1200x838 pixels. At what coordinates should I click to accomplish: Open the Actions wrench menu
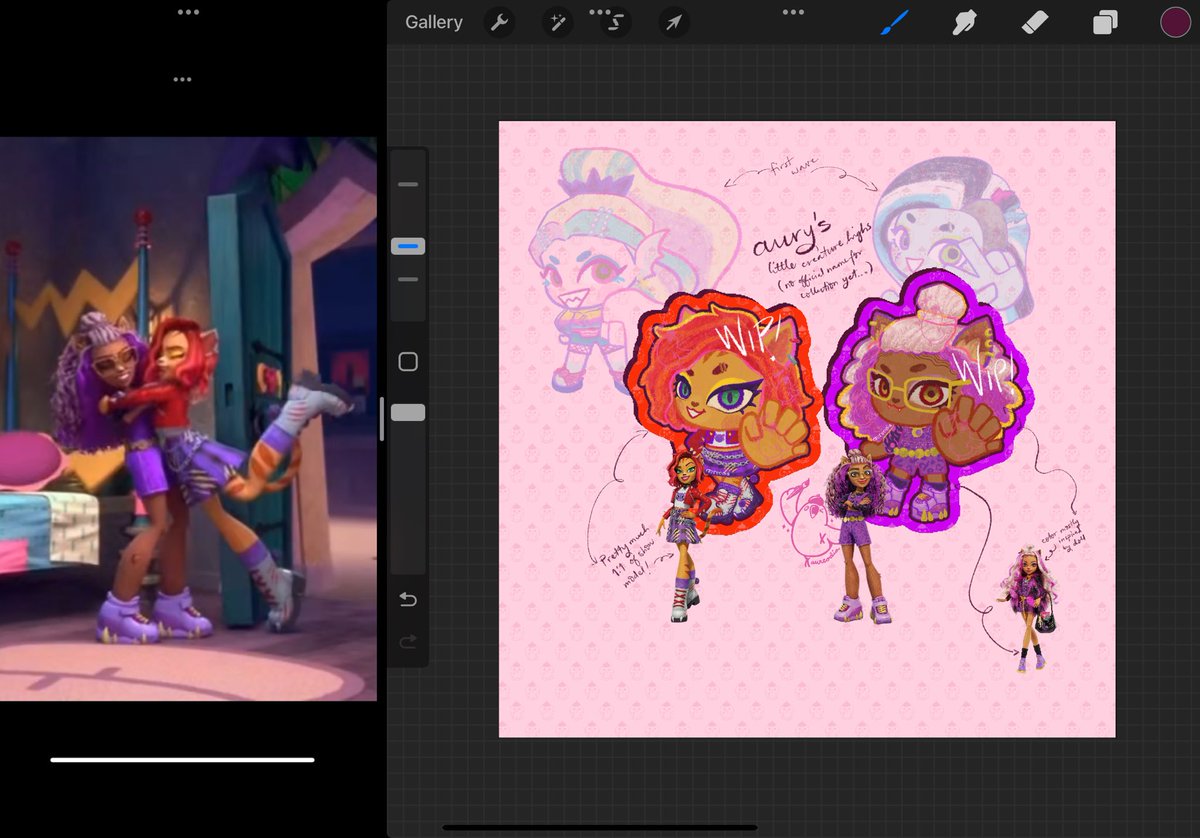[499, 22]
